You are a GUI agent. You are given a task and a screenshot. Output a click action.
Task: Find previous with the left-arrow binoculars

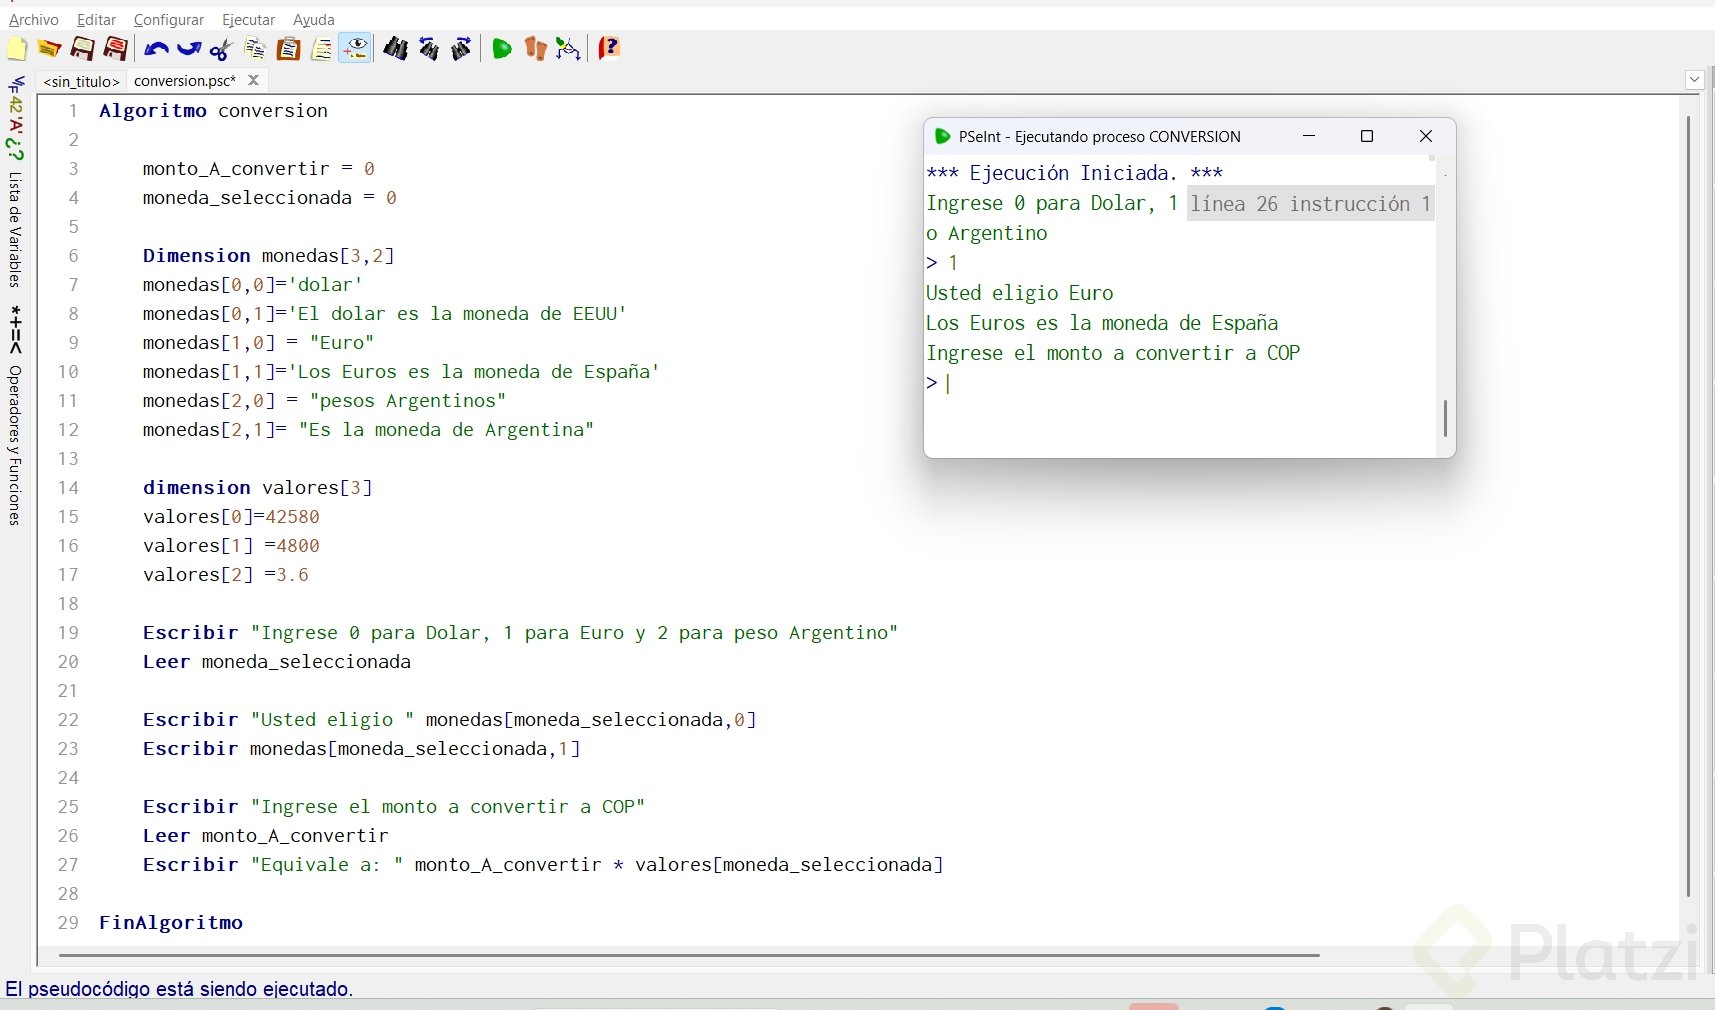click(429, 49)
